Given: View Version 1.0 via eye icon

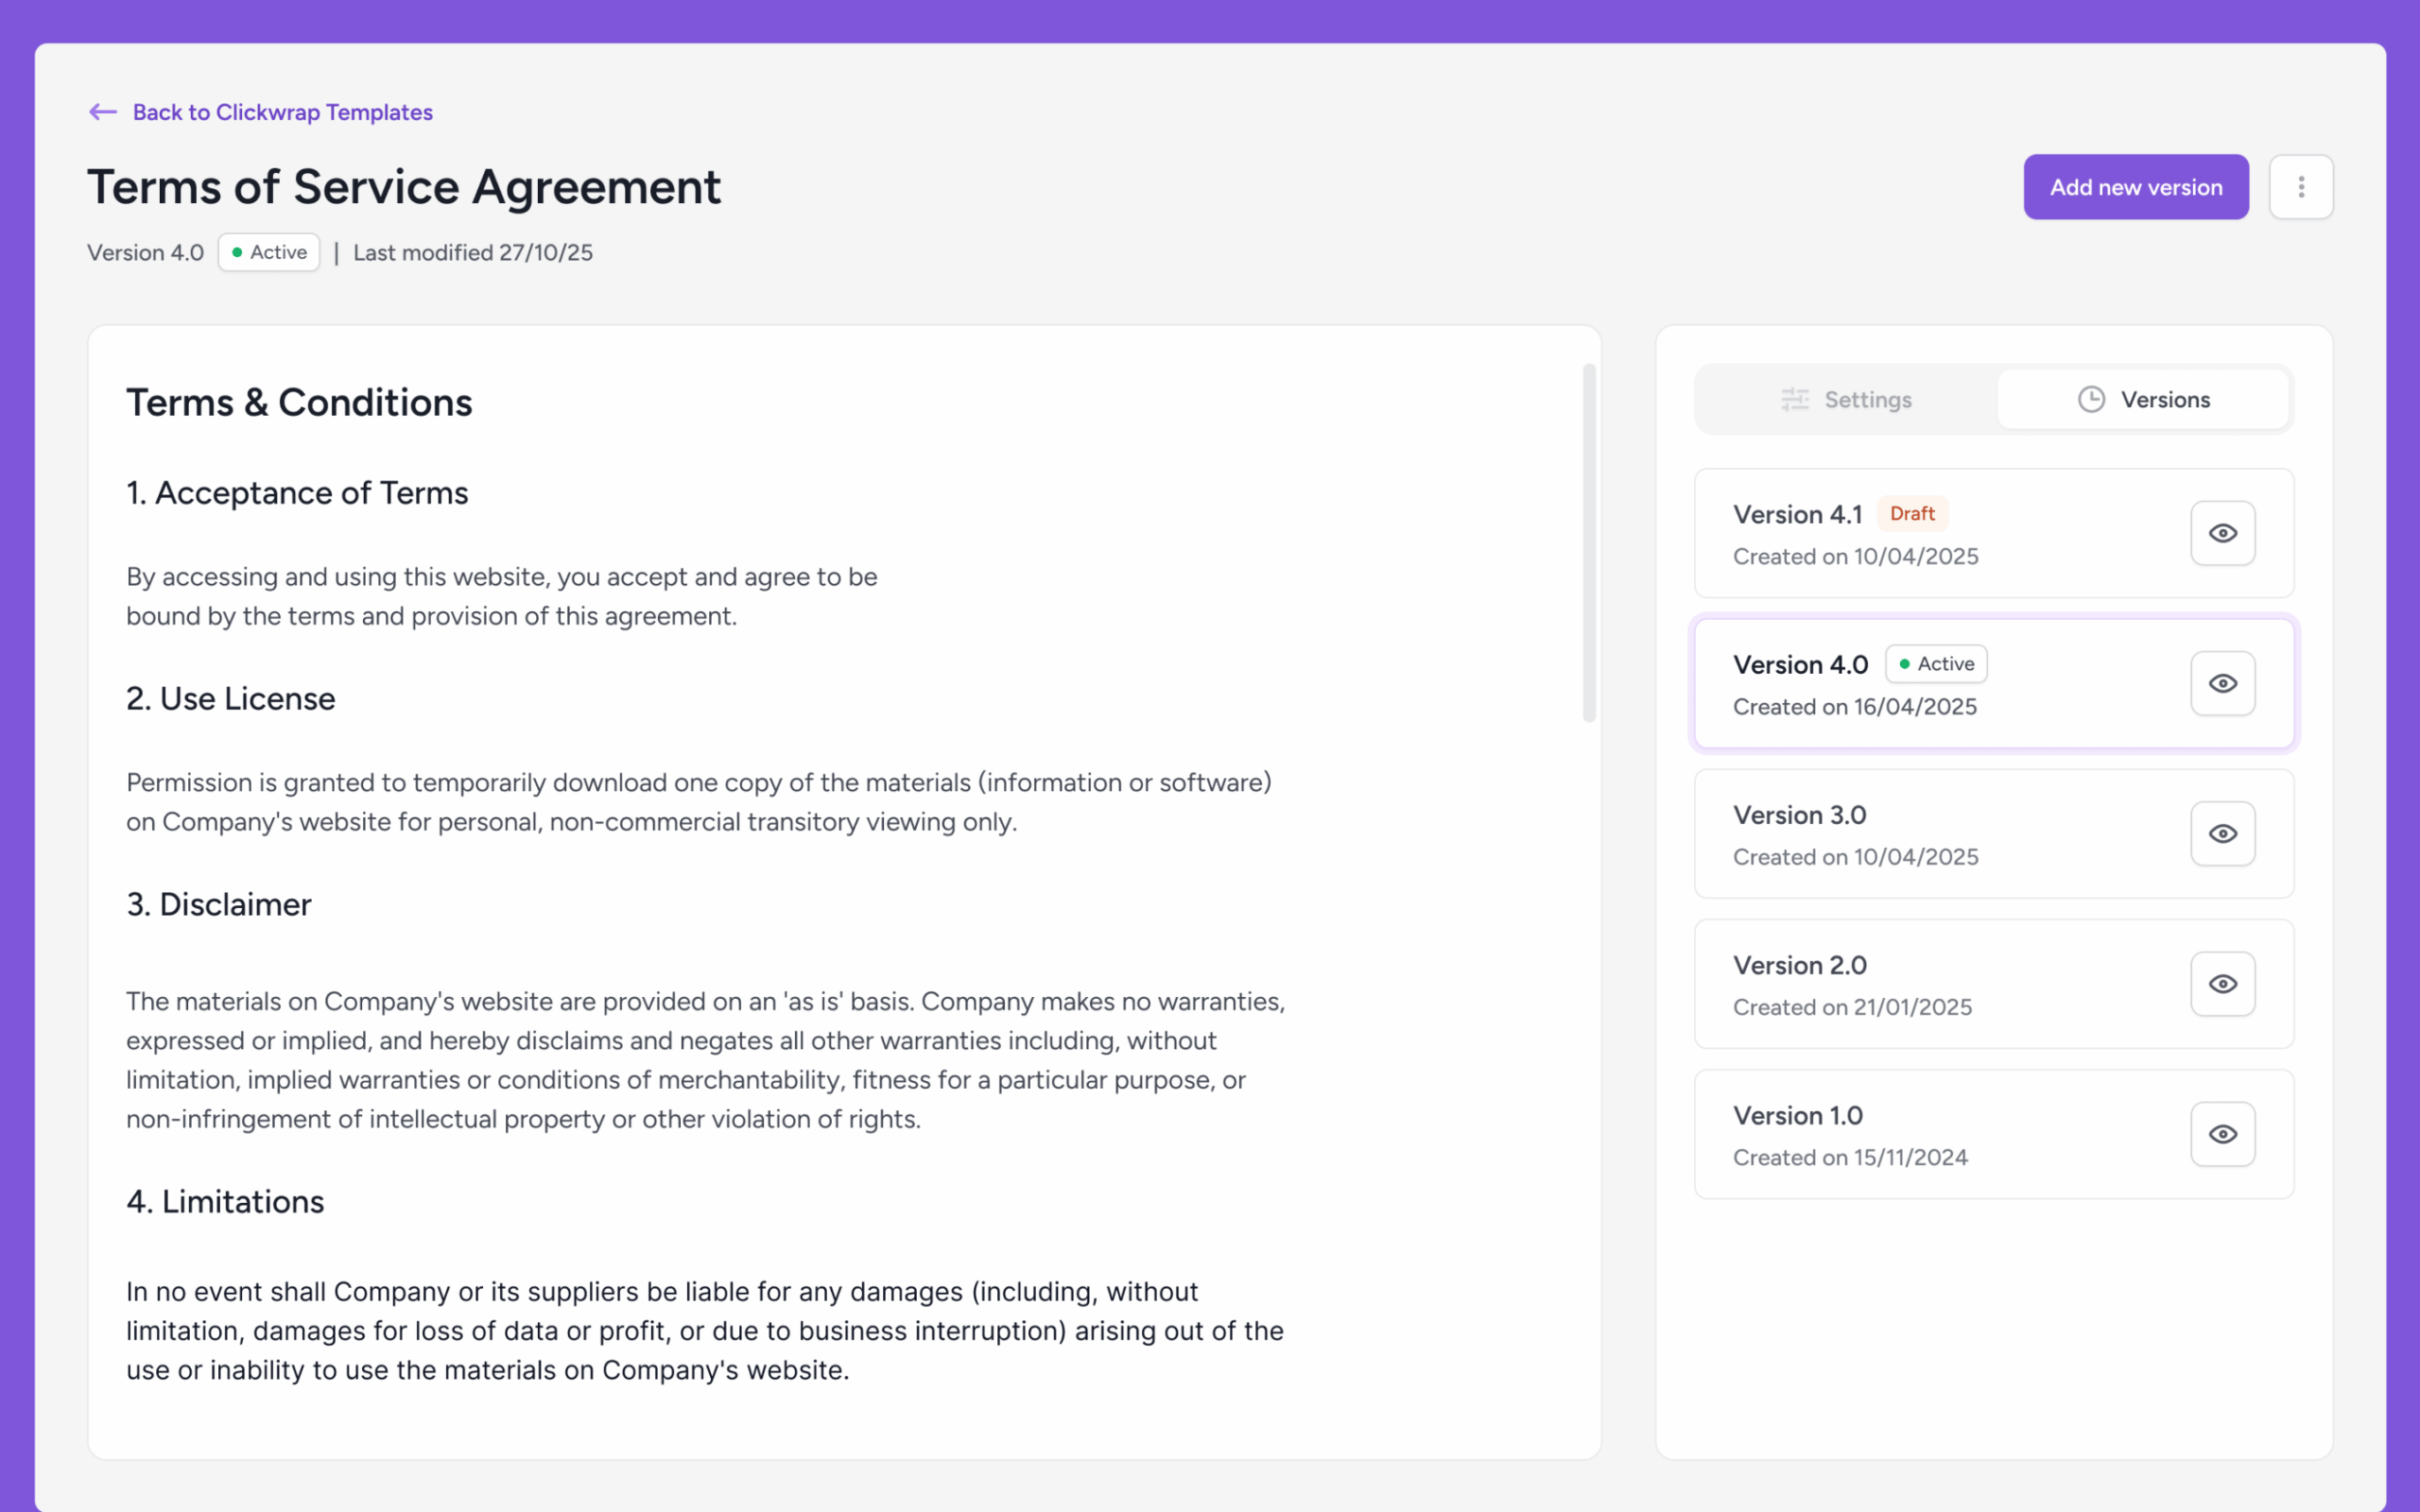Looking at the screenshot, I should 2222,1134.
